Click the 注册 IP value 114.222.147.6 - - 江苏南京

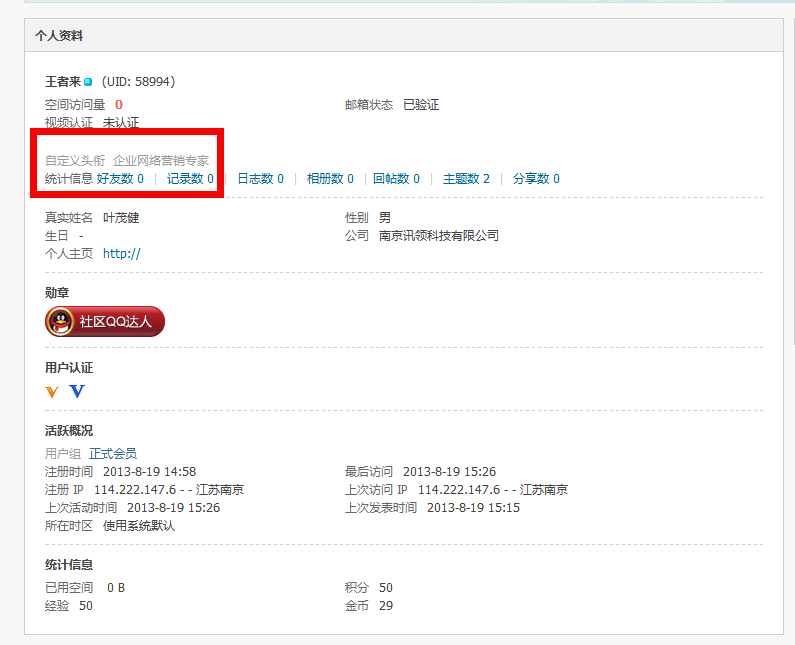(169, 490)
